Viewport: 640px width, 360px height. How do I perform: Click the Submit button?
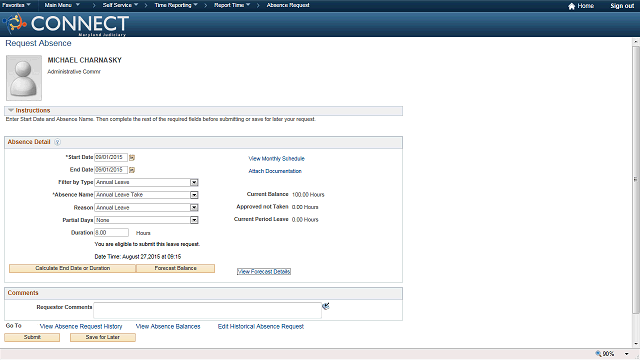32,337
